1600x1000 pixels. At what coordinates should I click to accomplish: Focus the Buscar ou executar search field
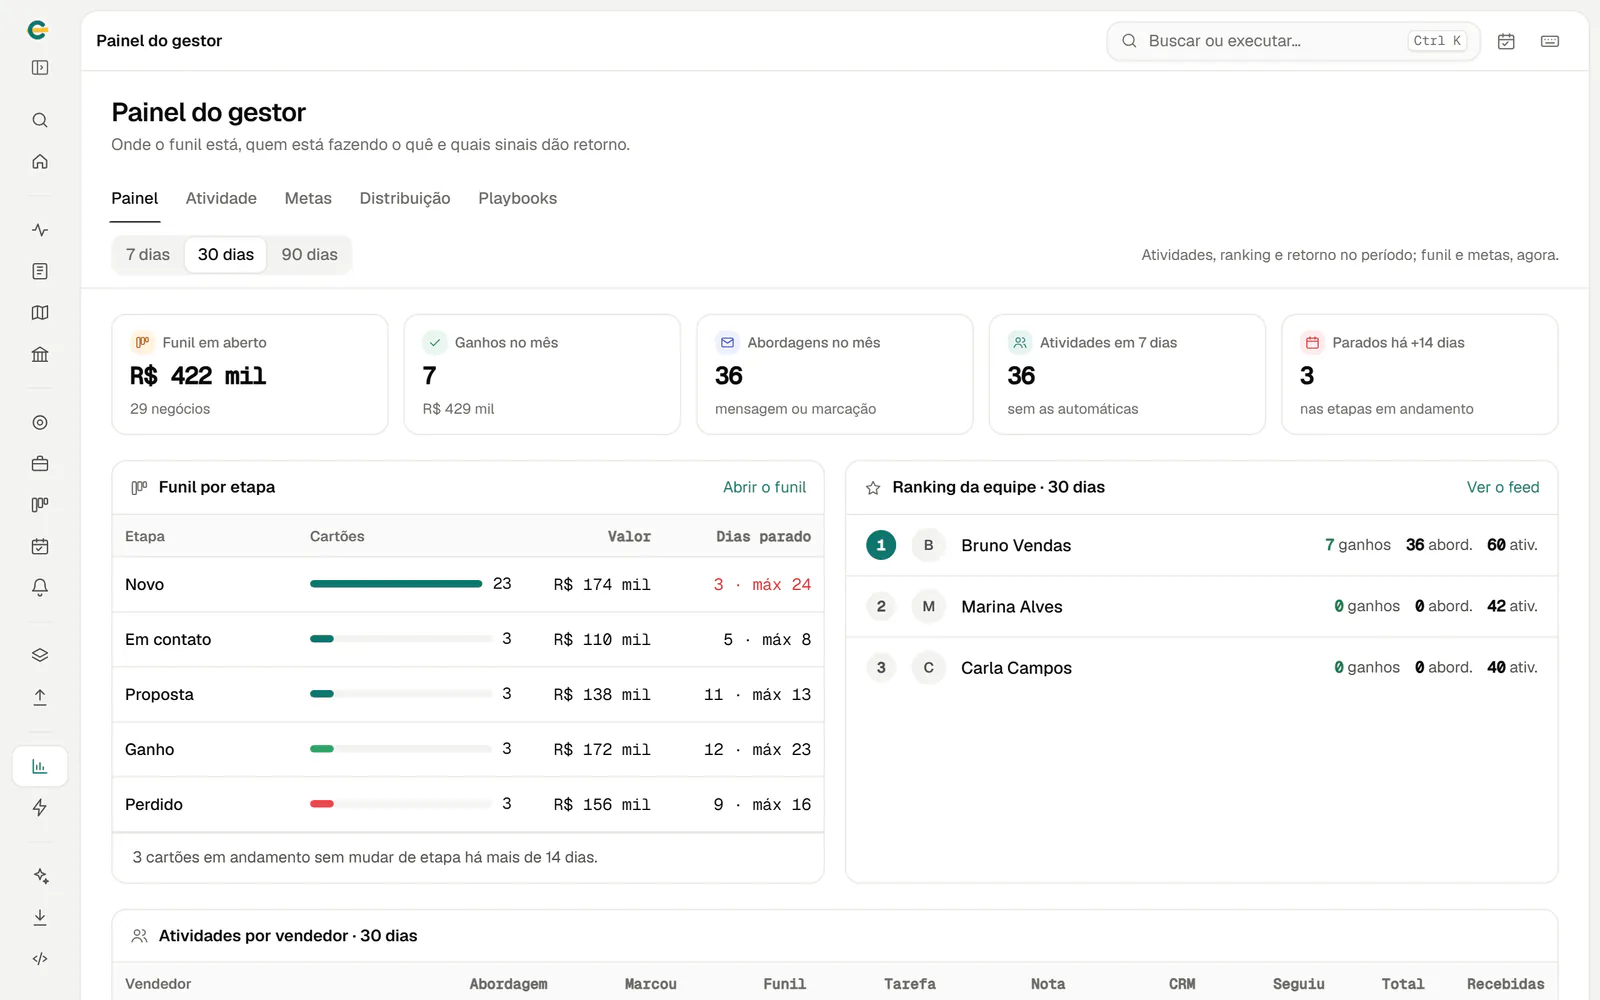[1293, 41]
